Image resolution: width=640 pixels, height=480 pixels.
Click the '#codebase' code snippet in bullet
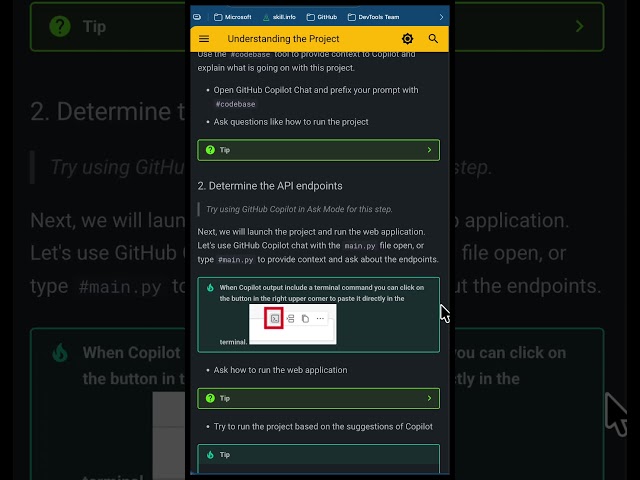pos(235,104)
